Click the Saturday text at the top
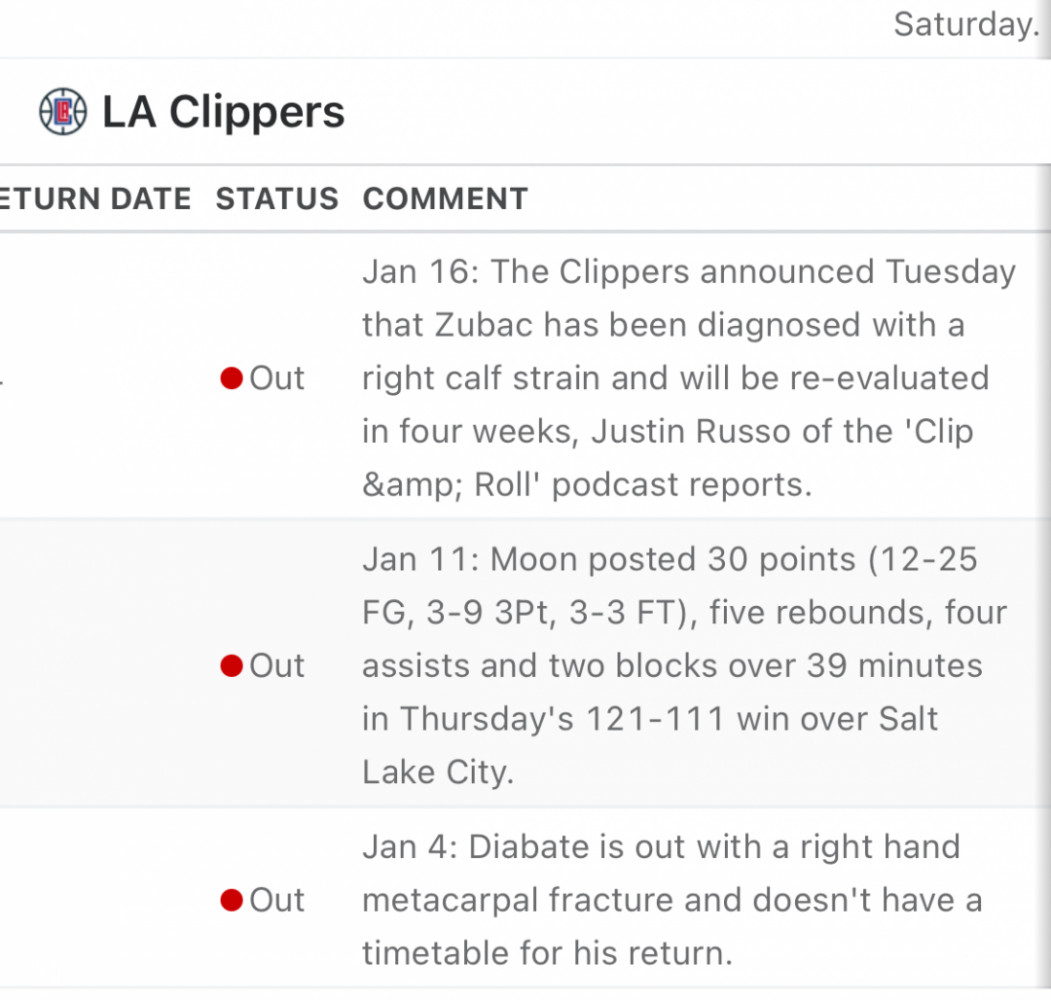 (x=966, y=25)
